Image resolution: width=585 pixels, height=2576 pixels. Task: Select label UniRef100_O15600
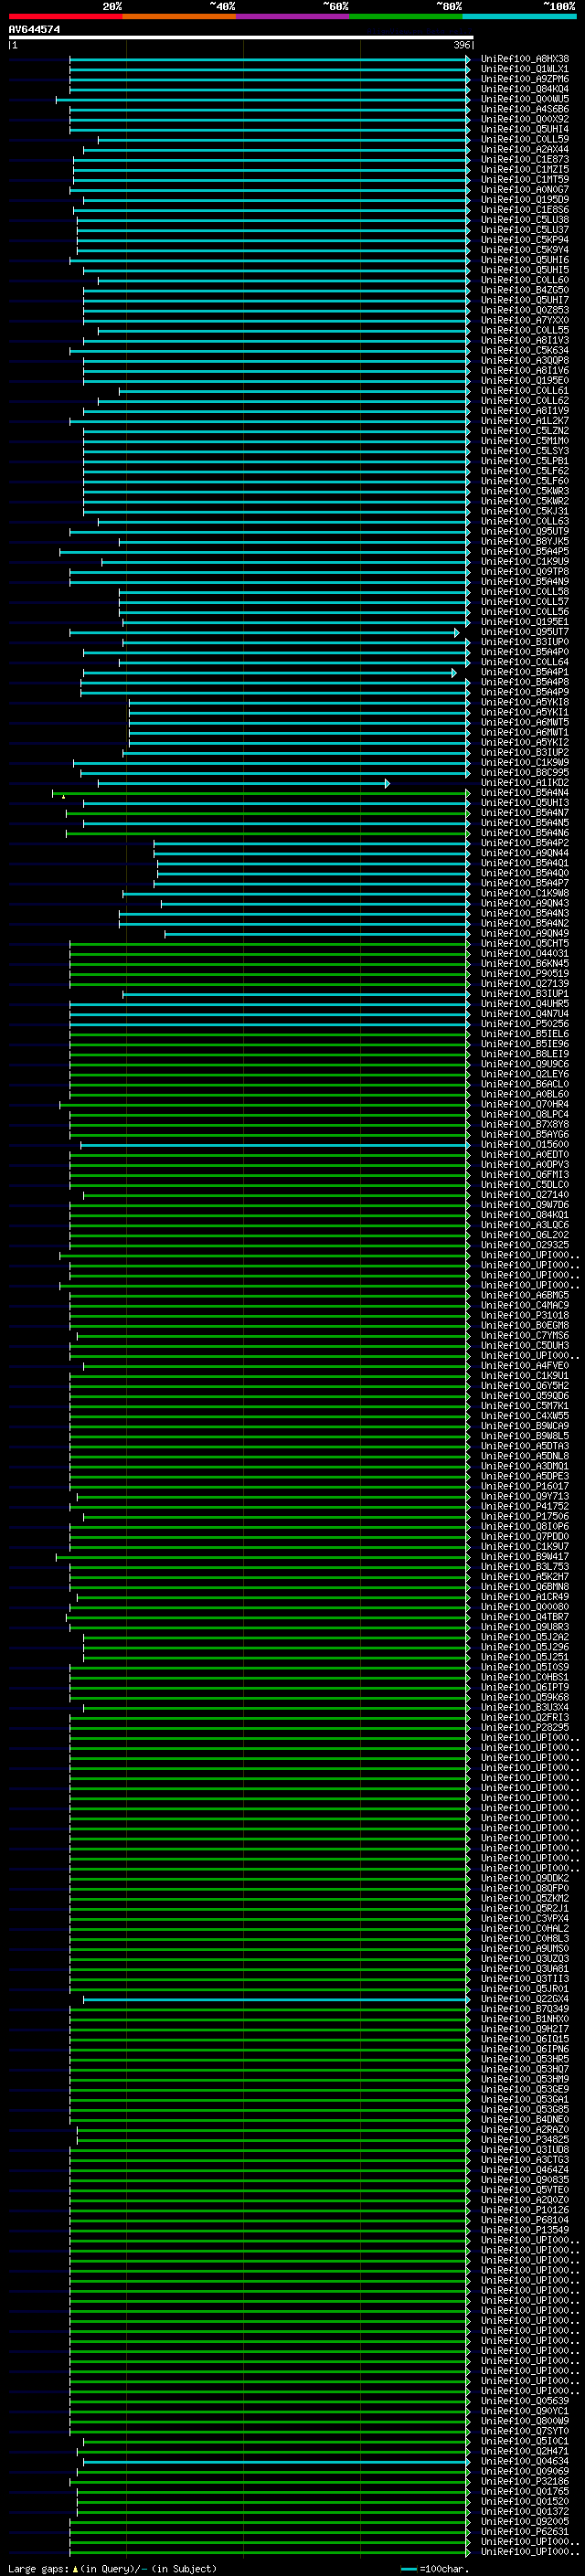[525, 1144]
